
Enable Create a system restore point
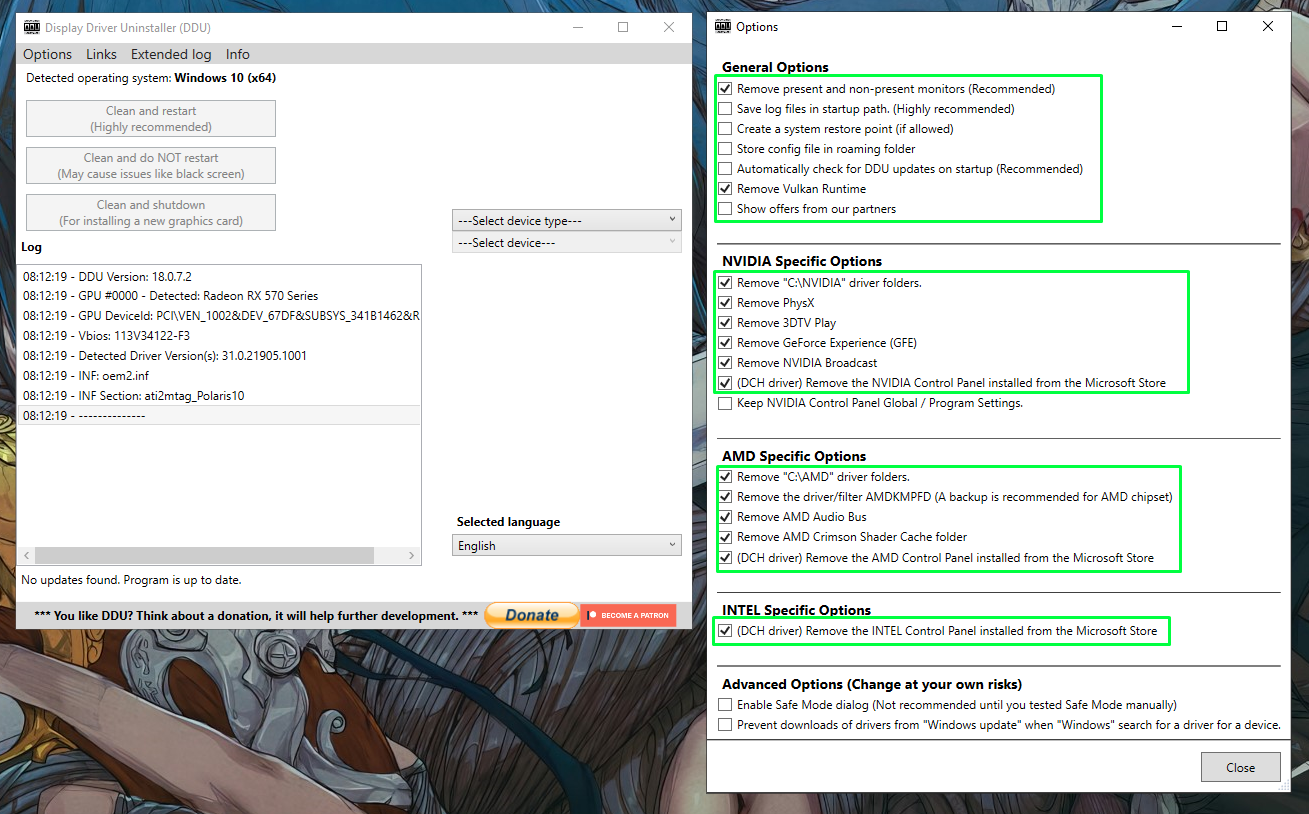pyautogui.click(x=725, y=129)
